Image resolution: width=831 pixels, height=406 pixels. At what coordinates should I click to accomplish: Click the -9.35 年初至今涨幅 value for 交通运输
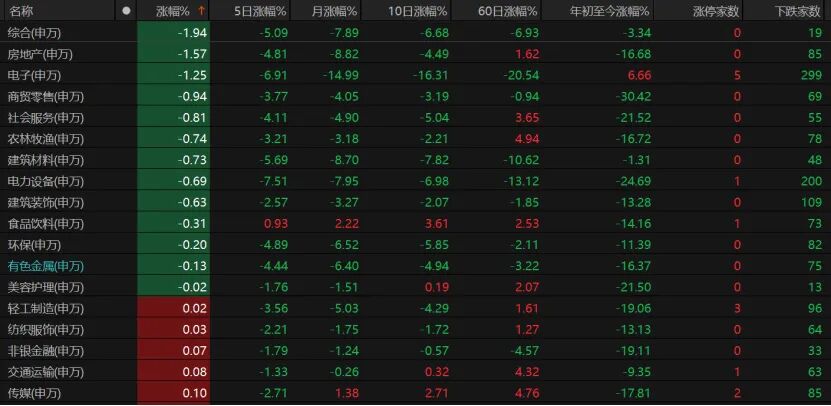(x=636, y=372)
